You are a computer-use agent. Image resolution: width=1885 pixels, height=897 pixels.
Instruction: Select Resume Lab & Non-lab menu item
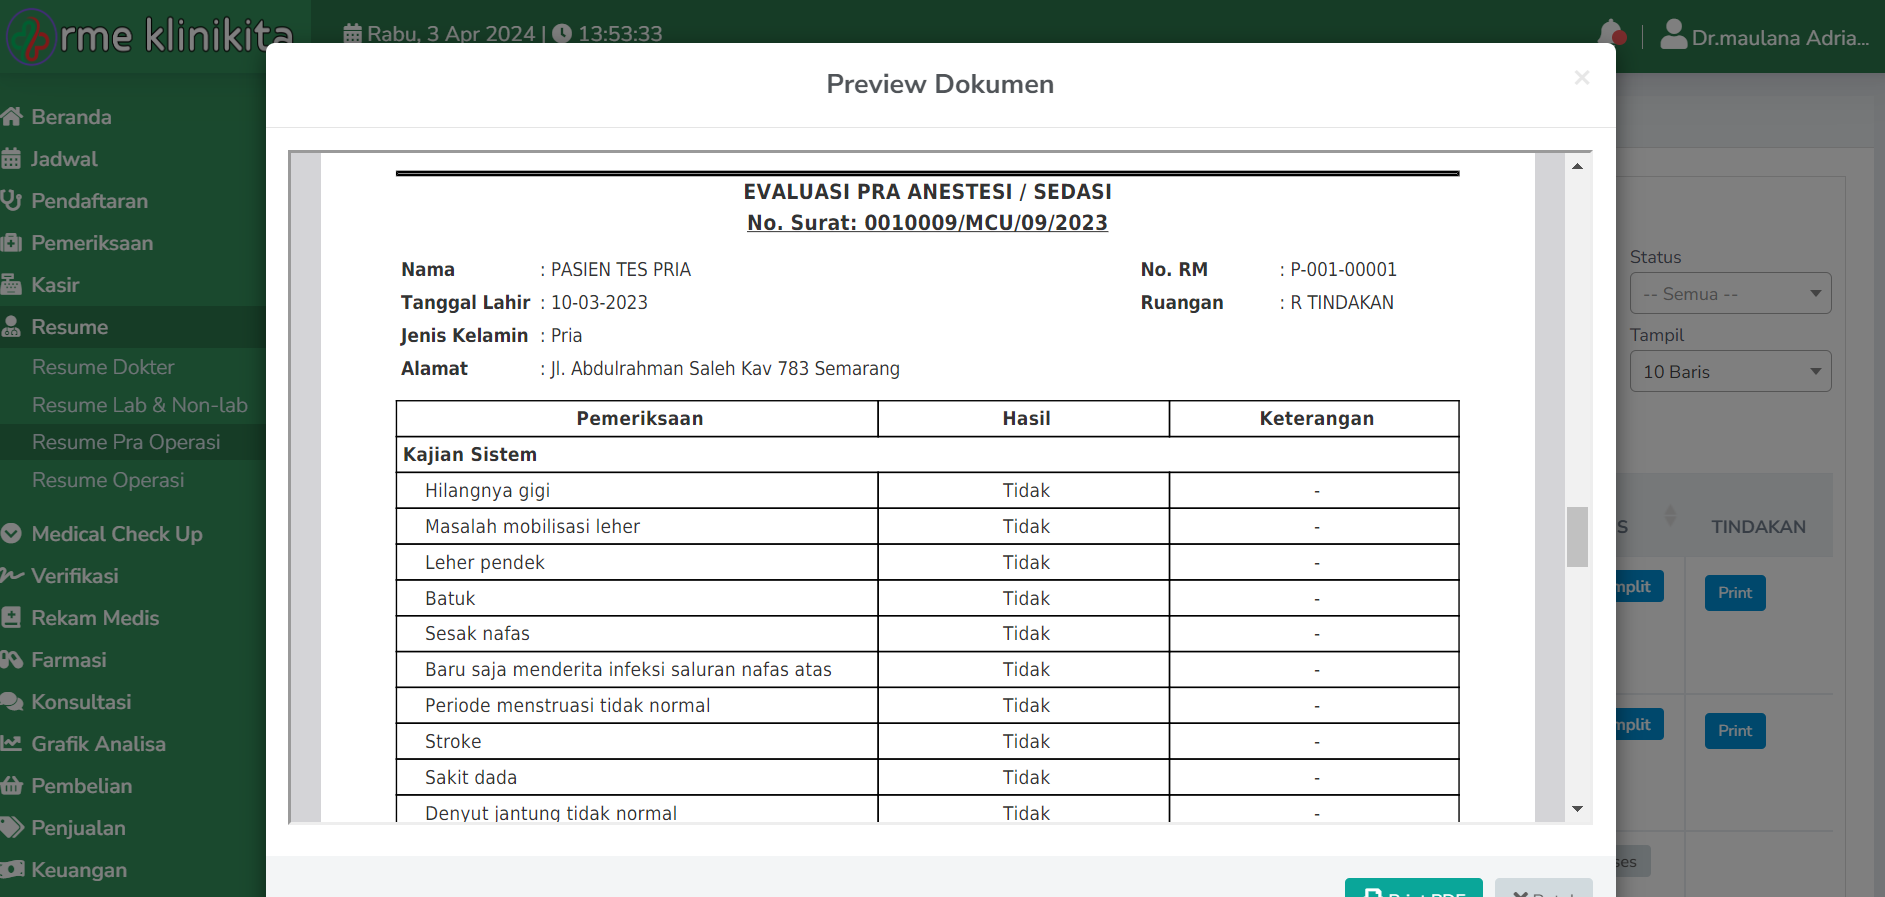(x=140, y=405)
